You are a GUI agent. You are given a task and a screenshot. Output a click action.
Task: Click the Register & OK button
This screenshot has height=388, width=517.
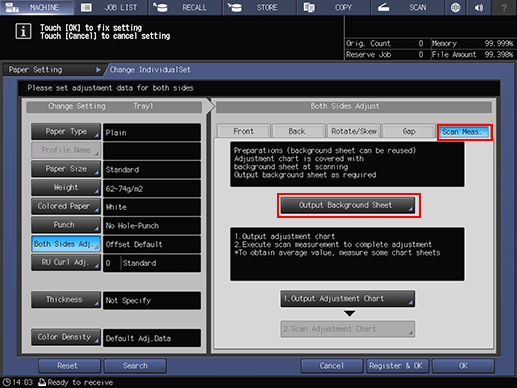396,366
